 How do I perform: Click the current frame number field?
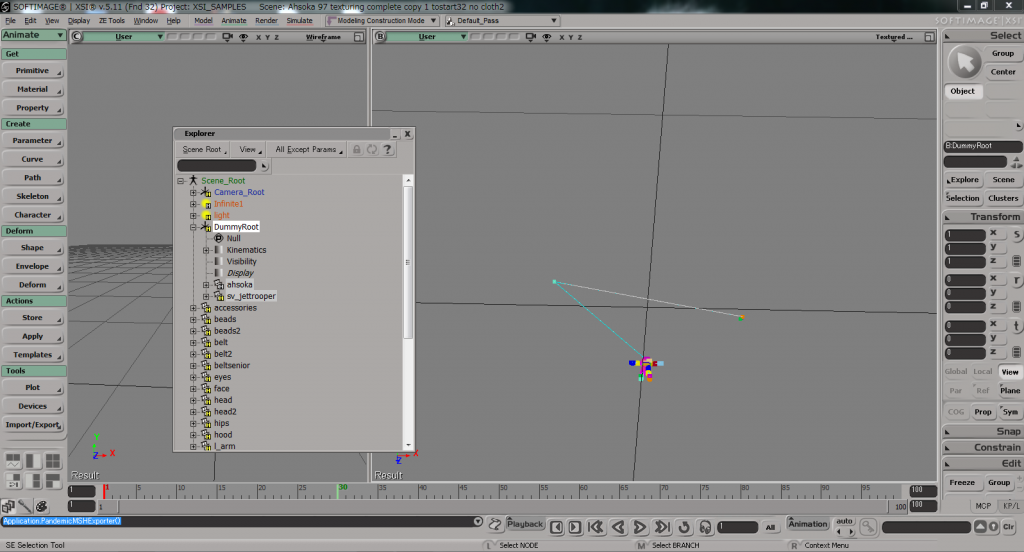pos(738,527)
